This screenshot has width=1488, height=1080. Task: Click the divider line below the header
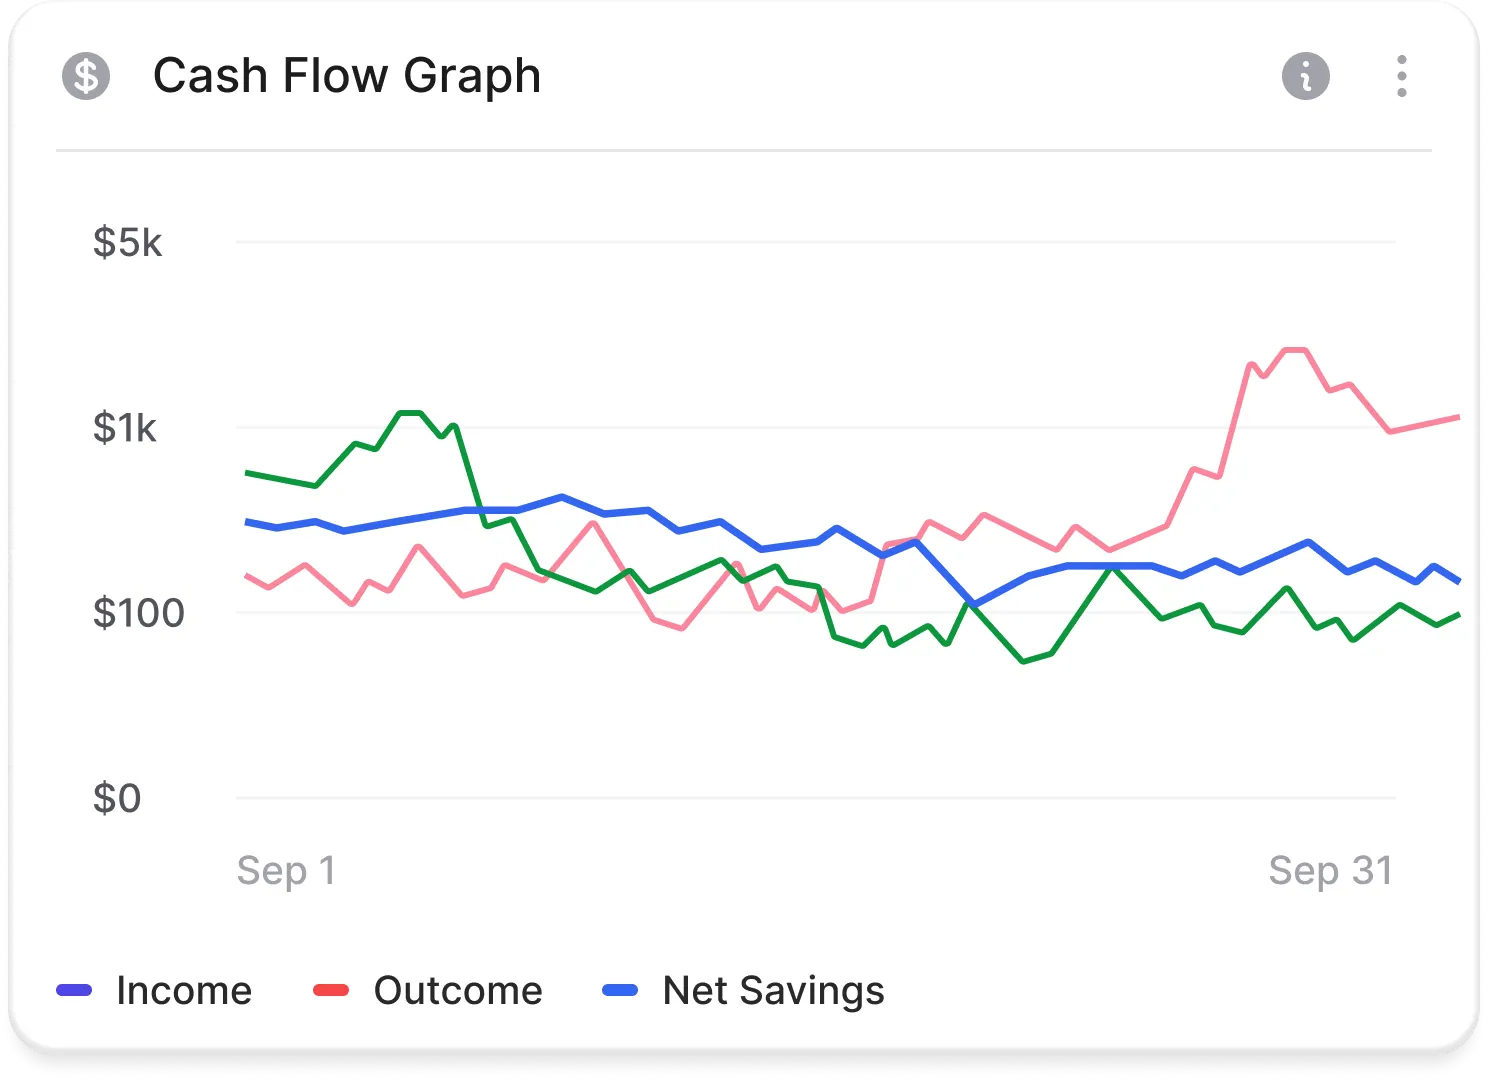tap(744, 151)
